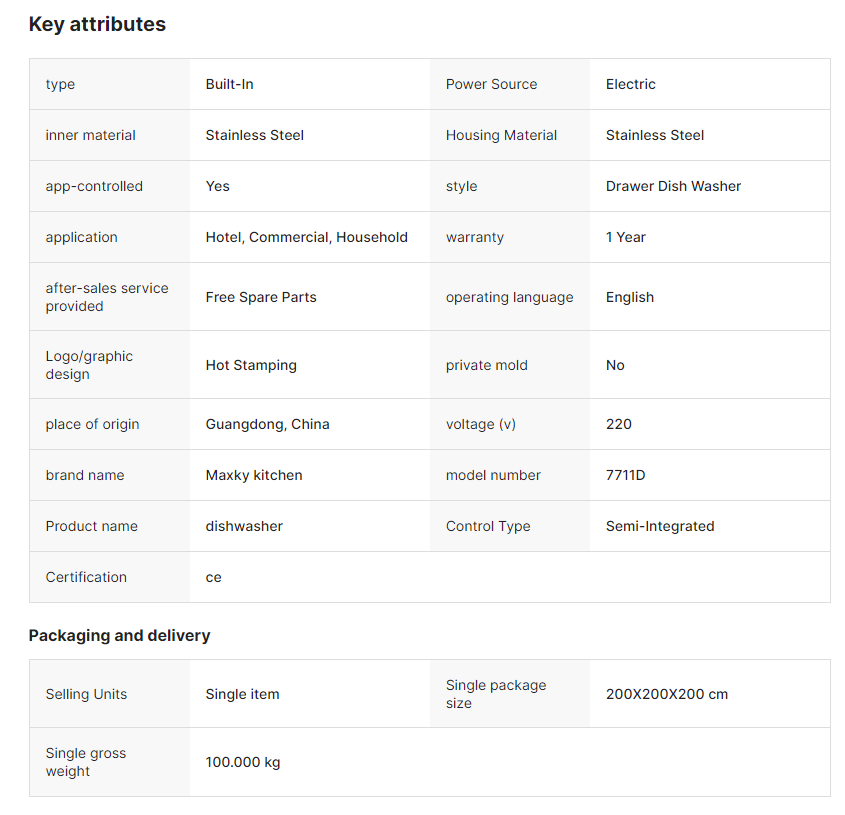Click the Packaging and delivery heading

[x=119, y=635]
